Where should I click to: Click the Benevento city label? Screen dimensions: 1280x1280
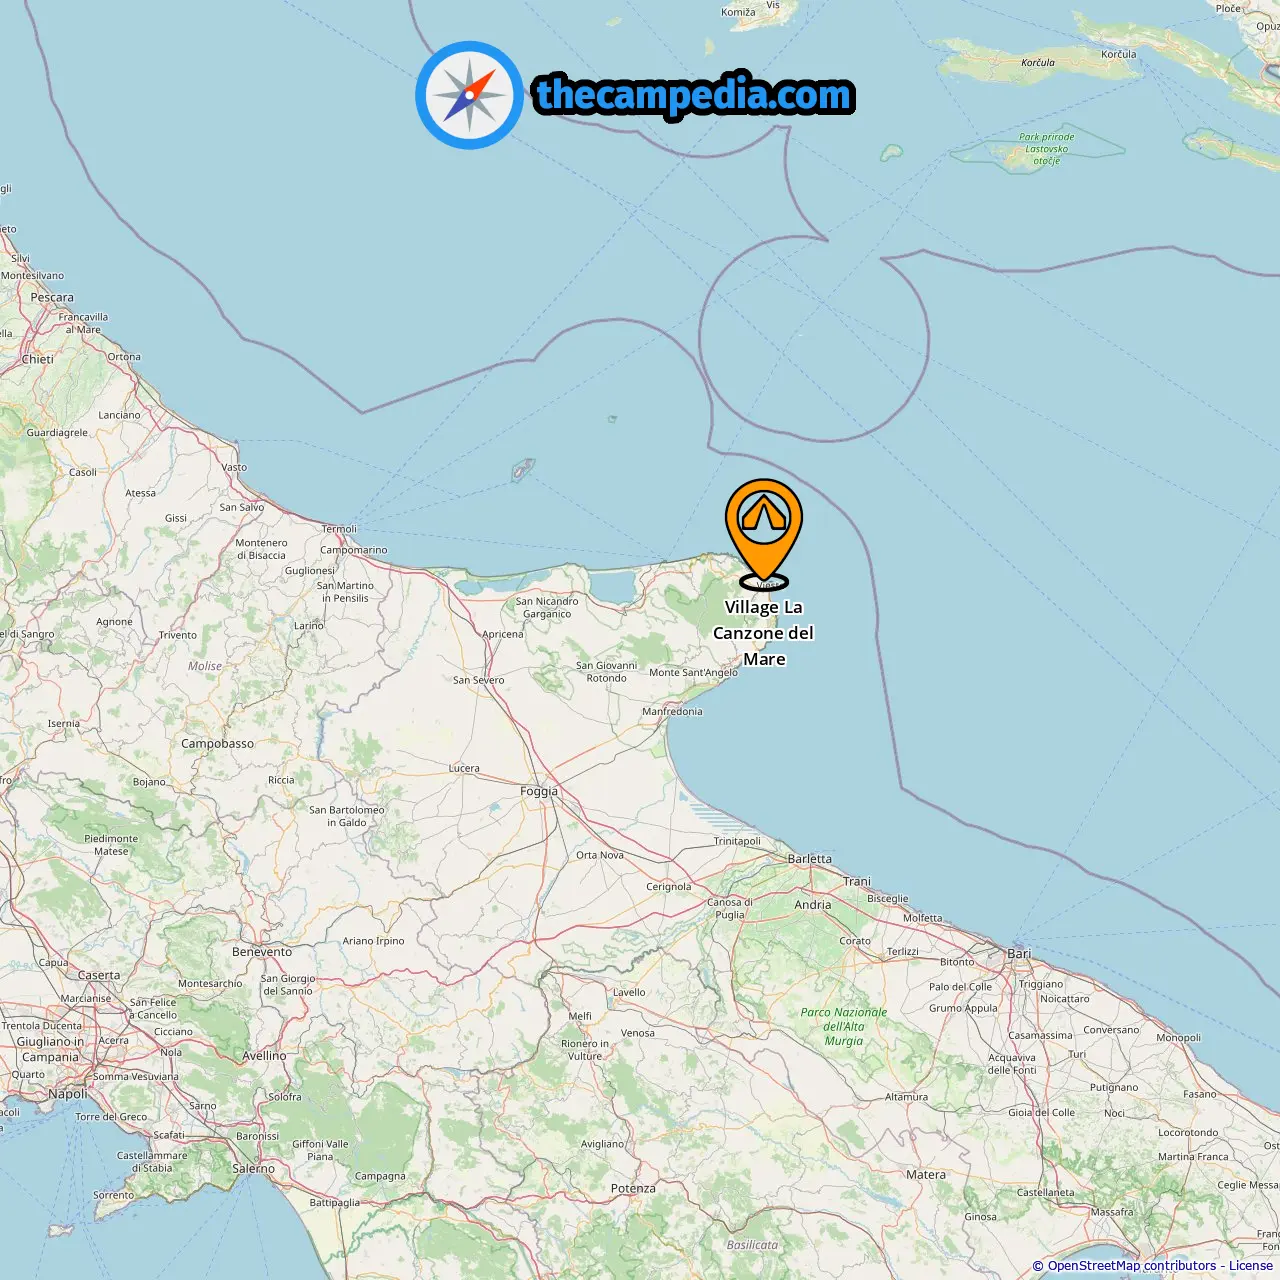click(262, 952)
